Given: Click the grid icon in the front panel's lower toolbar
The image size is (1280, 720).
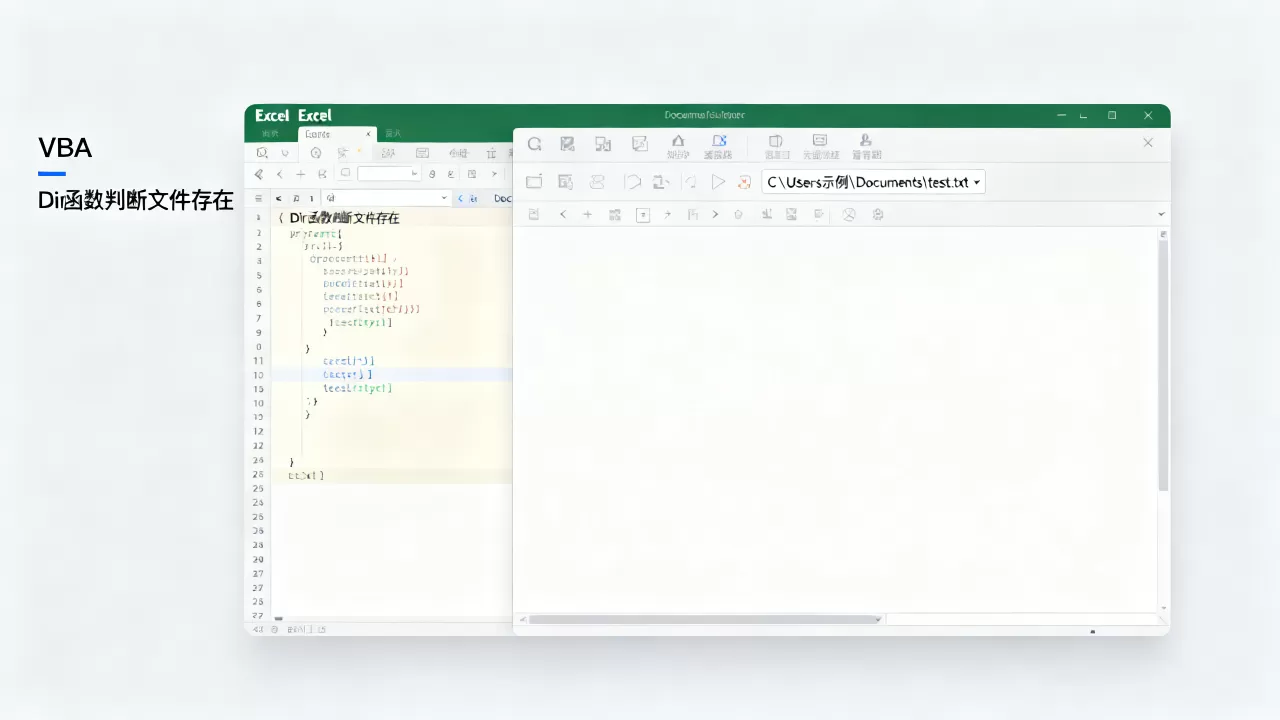Looking at the screenshot, I should (615, 214).
